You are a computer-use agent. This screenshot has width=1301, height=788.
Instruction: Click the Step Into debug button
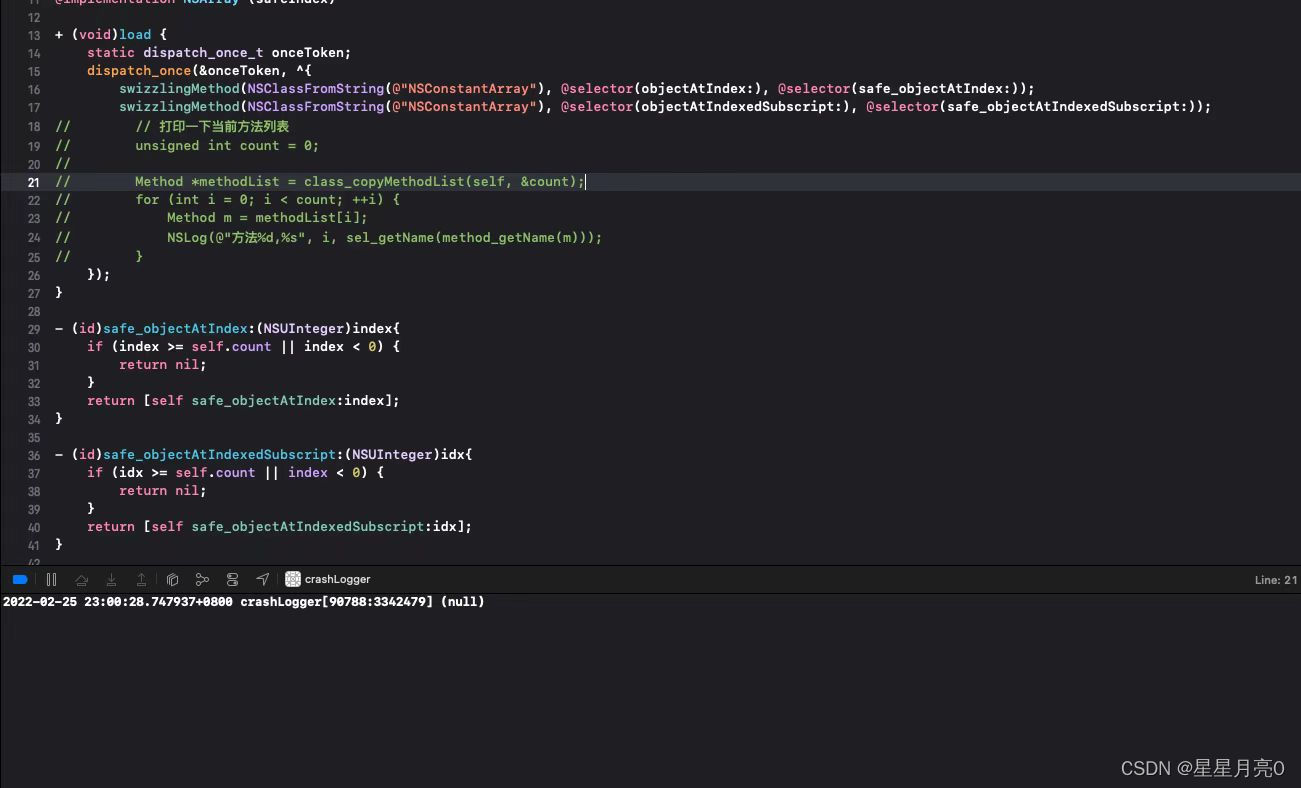coord(112,579)
